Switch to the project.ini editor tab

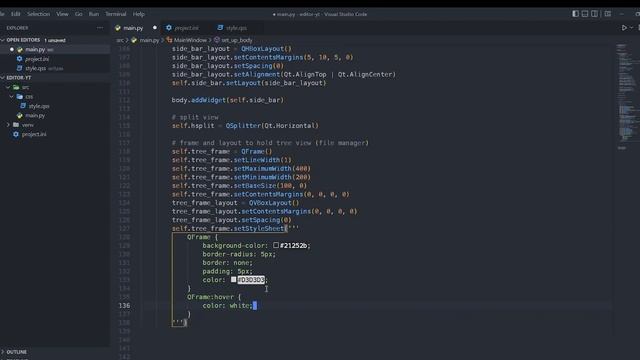(x=186, y=28)
